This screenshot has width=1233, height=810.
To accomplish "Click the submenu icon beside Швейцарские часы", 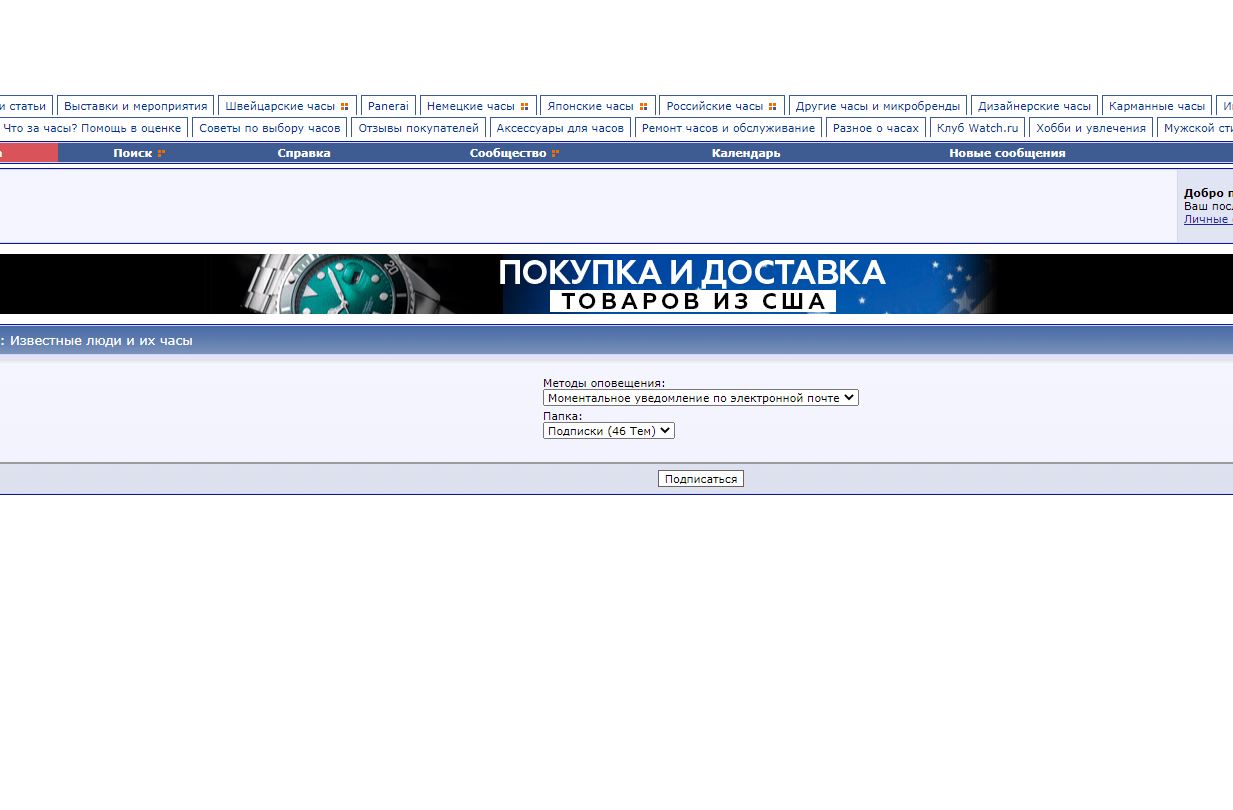I will pos(345,106).
